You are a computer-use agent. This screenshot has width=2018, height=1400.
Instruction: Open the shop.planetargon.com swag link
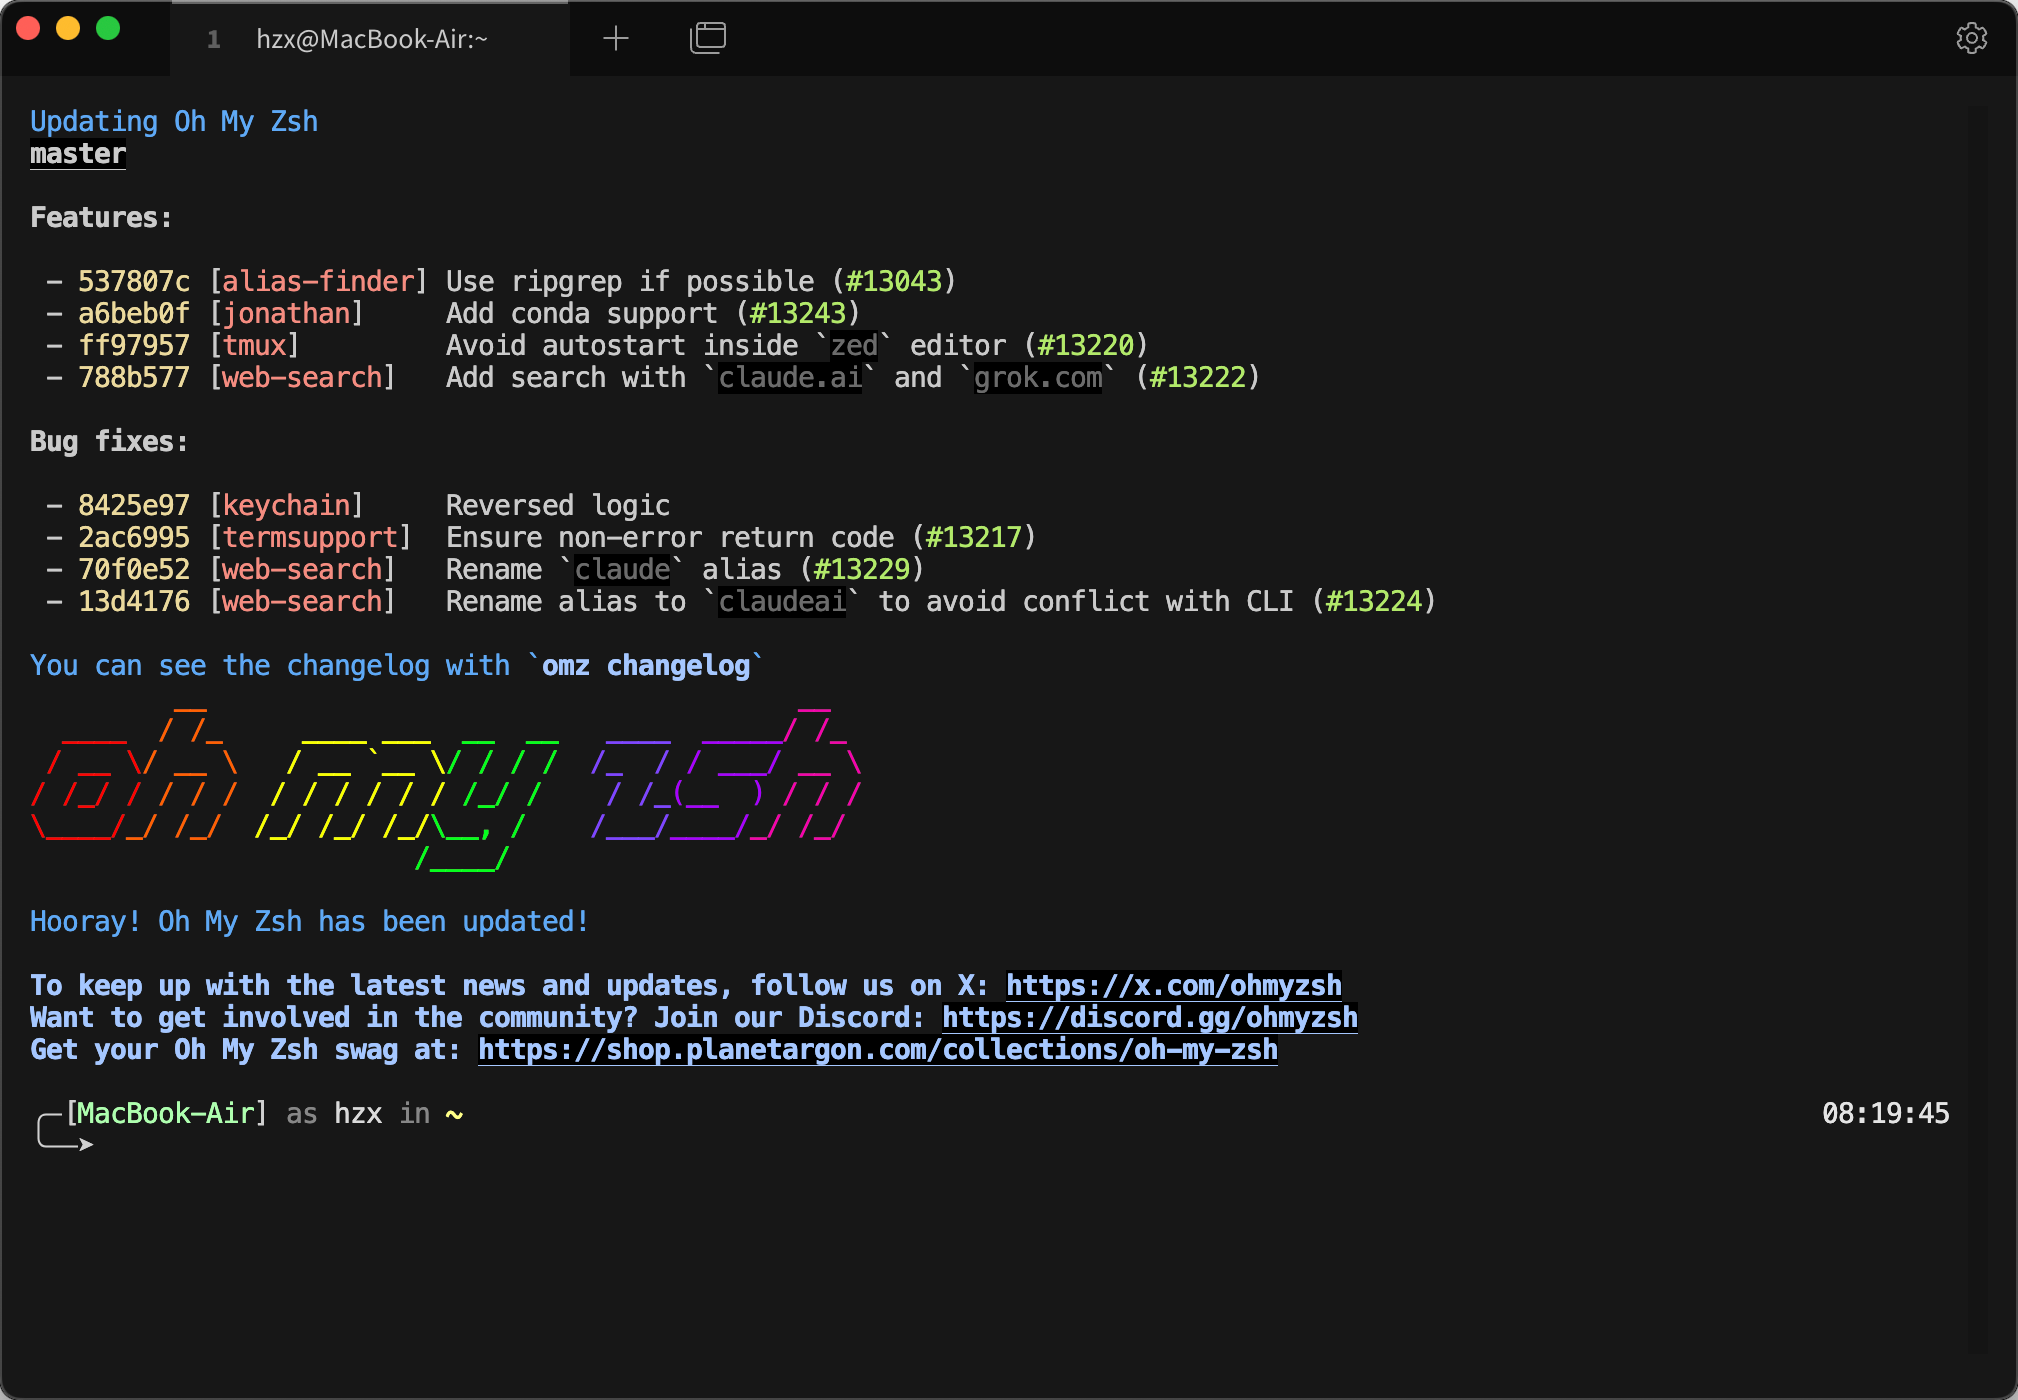(x=878, y=1050)
